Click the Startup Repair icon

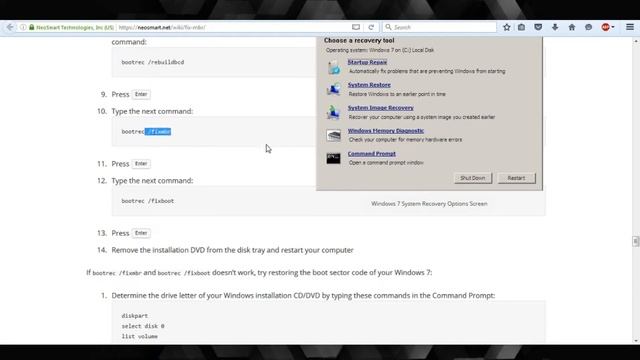pyautogui.click(x=333, y=67)
